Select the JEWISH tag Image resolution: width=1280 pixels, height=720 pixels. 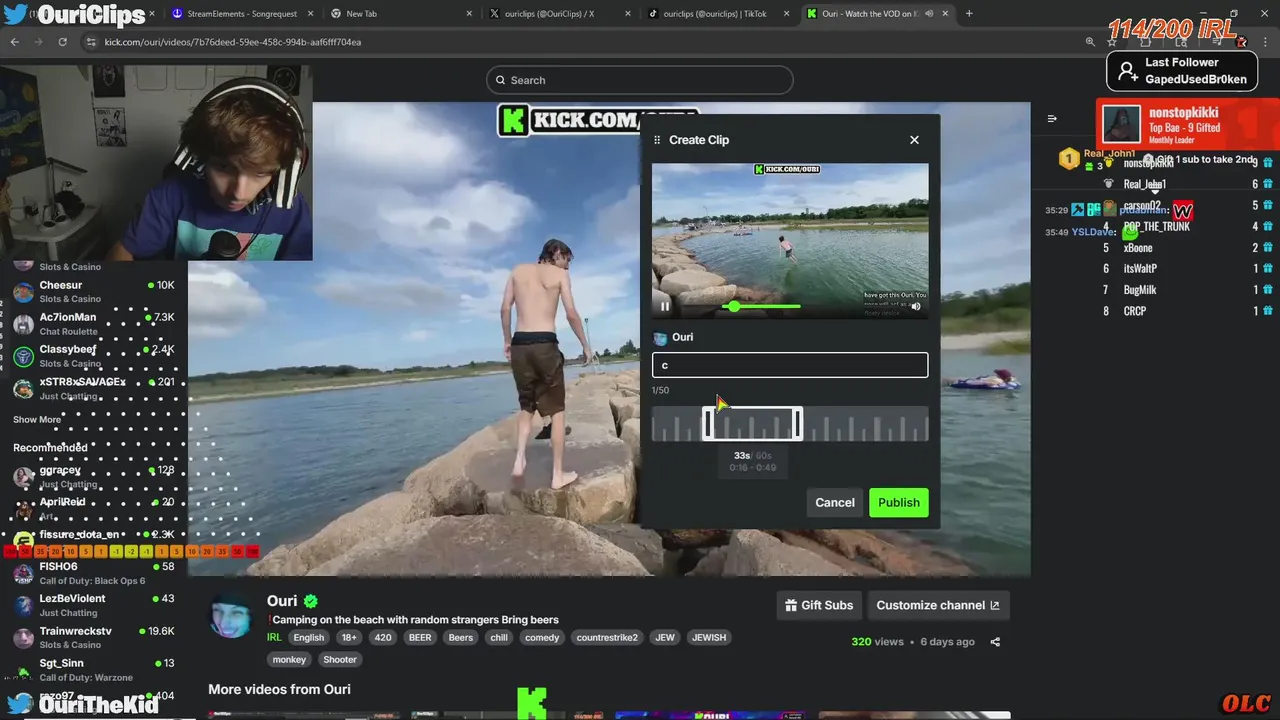709,638
